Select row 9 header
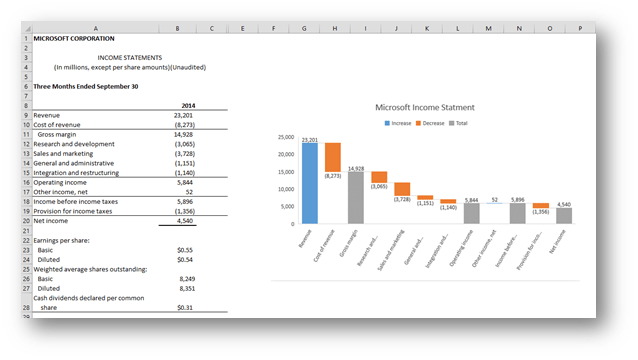The height and width of the screenshot is (360, 638). (x=26, y=115)
